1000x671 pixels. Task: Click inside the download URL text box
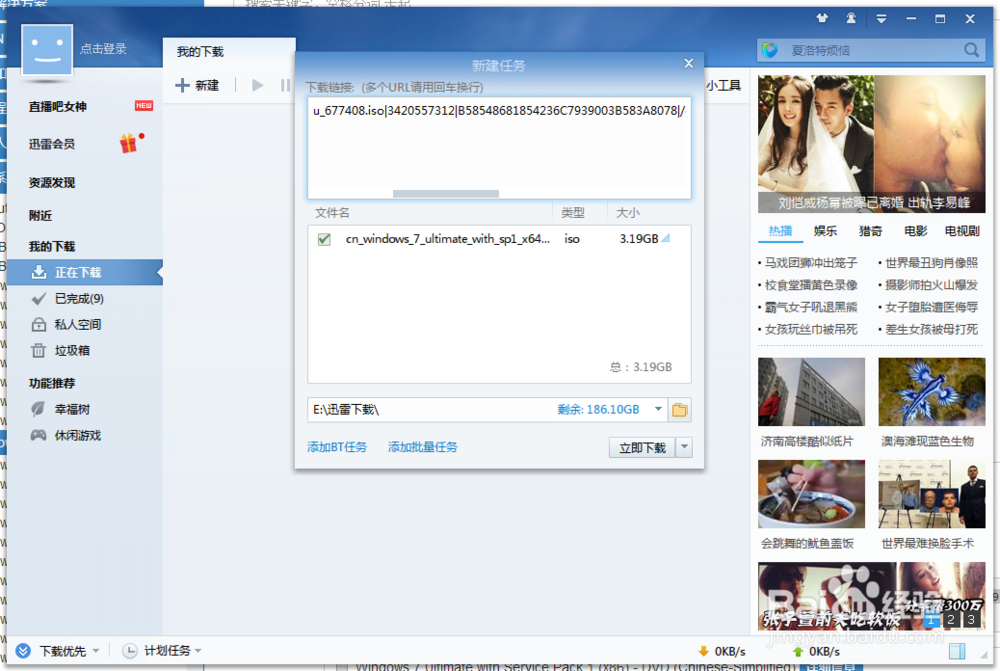point(499,147)
